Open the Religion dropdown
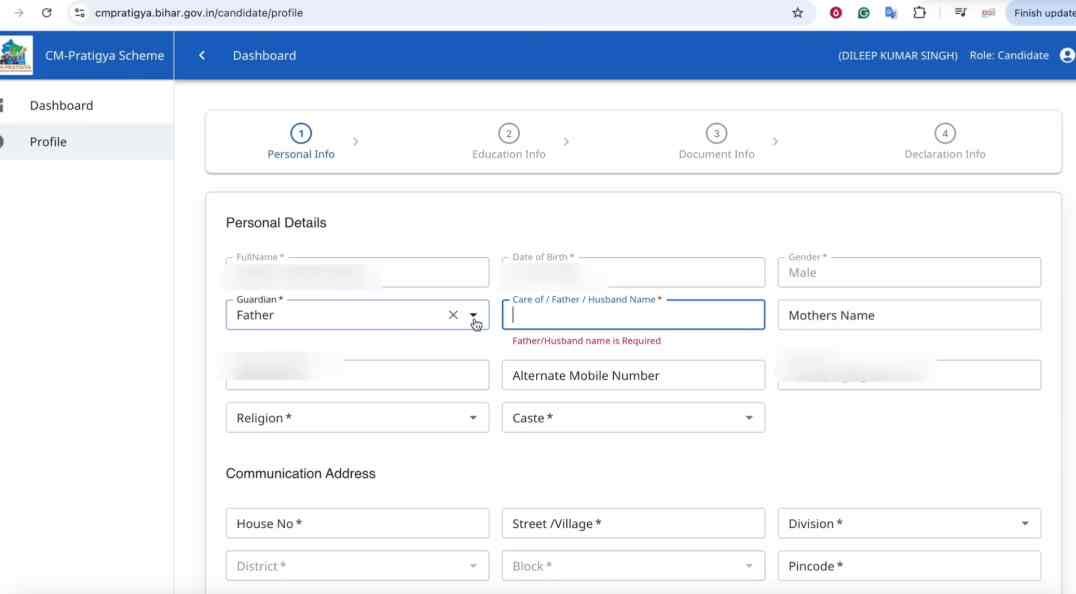This screenshot has width=1076, height=594. (357, 418)
